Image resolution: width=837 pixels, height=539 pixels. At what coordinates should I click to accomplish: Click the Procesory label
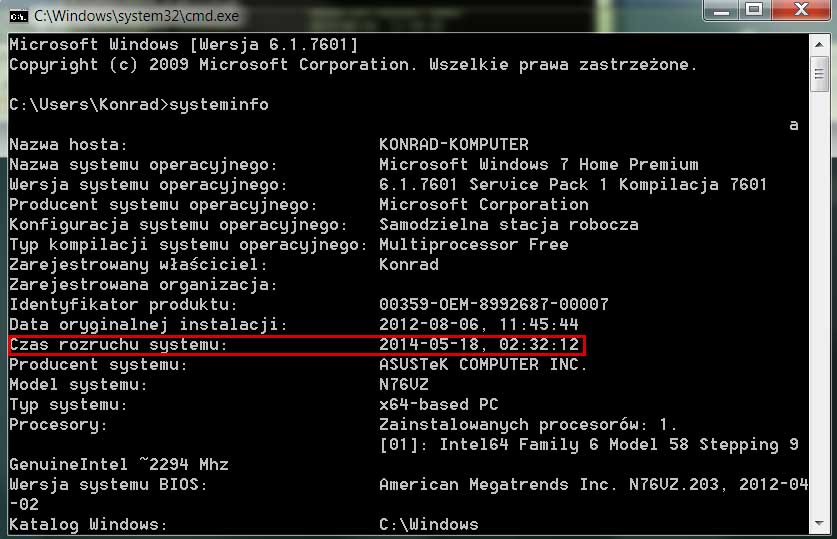click(x=59, y=425)
